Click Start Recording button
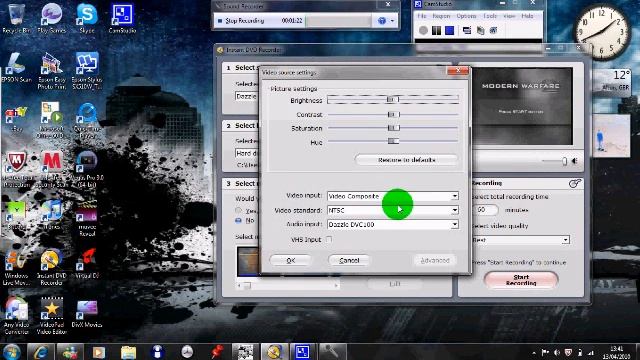Image resolution: width=640 pixels, height=360 pixels. 521,280
